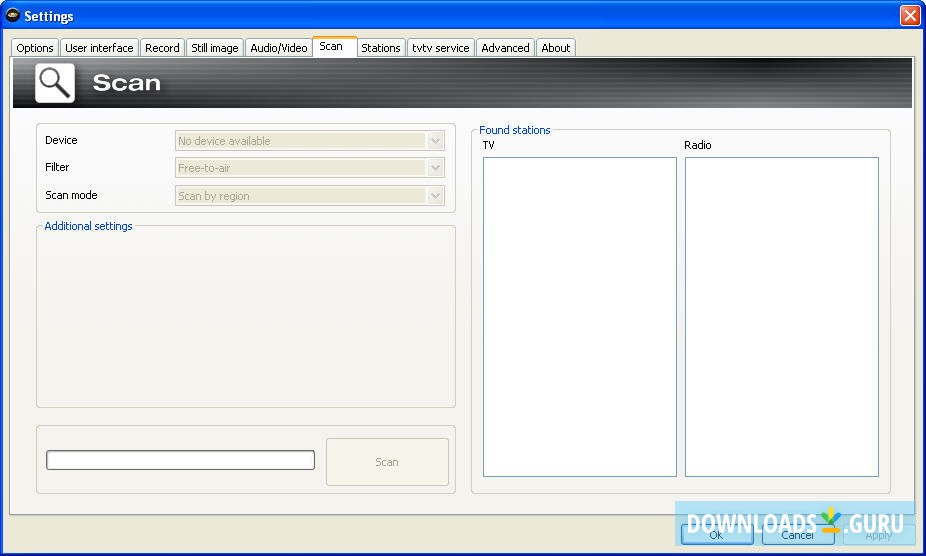
Task: Click the TV column label
Action: click(488, 145)
